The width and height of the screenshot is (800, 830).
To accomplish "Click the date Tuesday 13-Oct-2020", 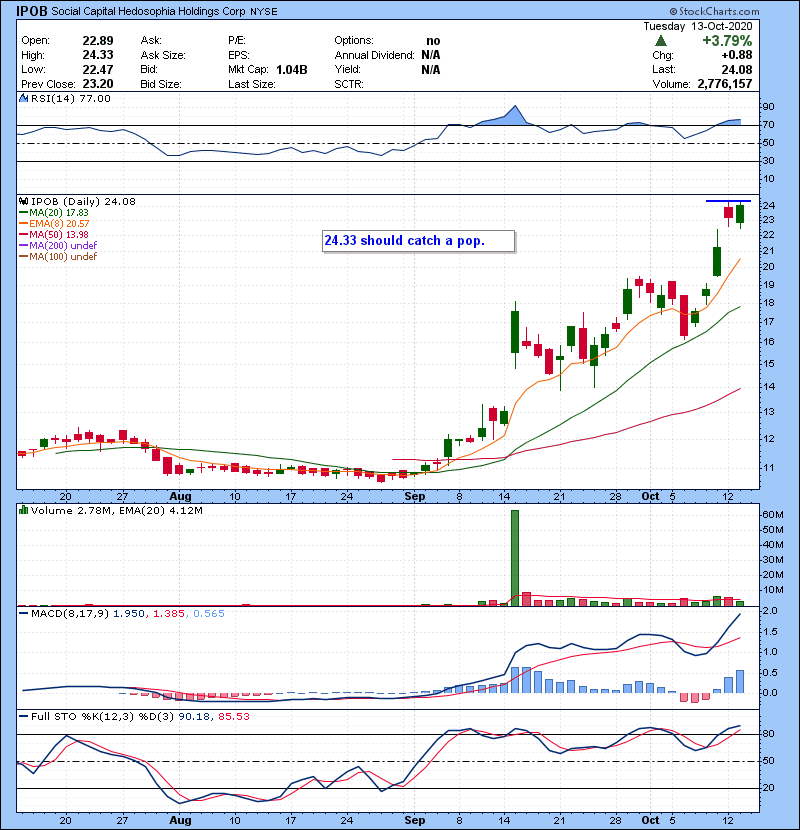I will 698,26.
